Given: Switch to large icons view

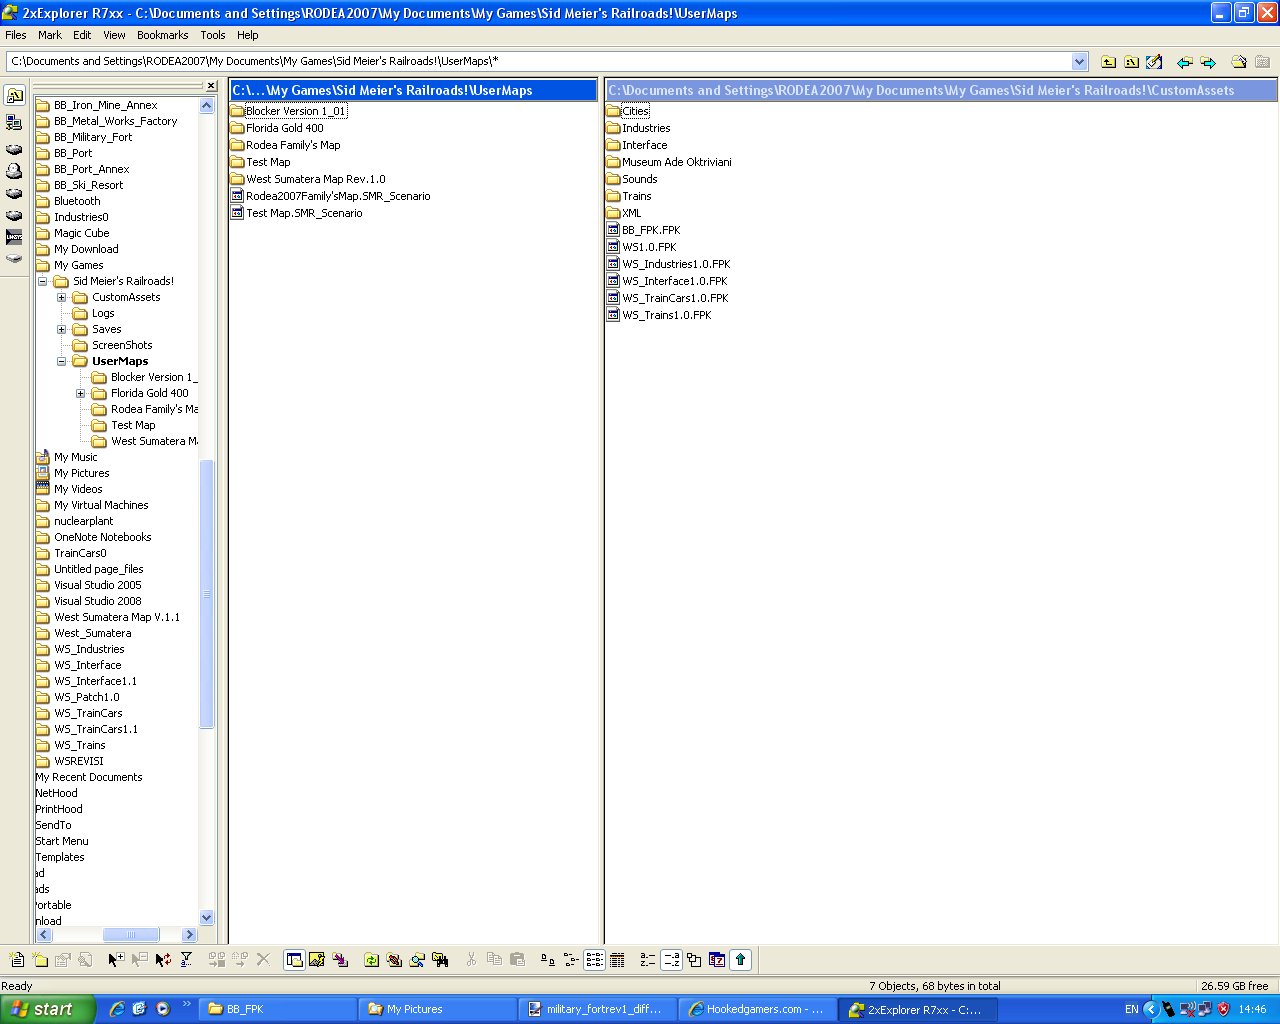Looking at the screenshot, I should (548, 960).
